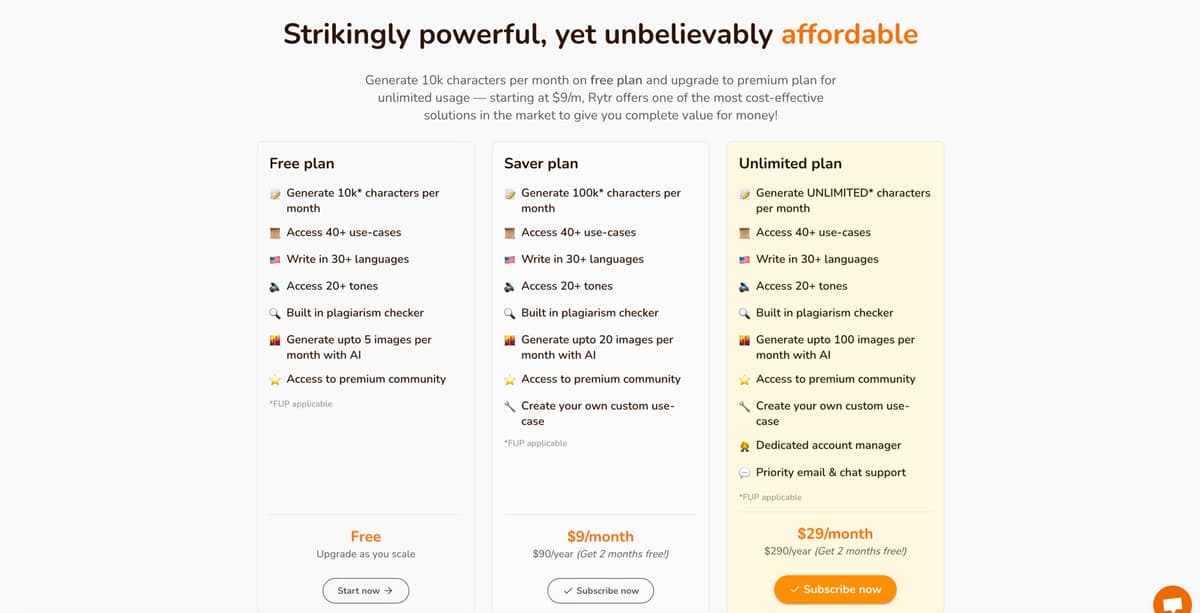Click the use-cases scroll icon in Free plan
1200x613 pixels.
pyautogui.click(x=275, y=233)
